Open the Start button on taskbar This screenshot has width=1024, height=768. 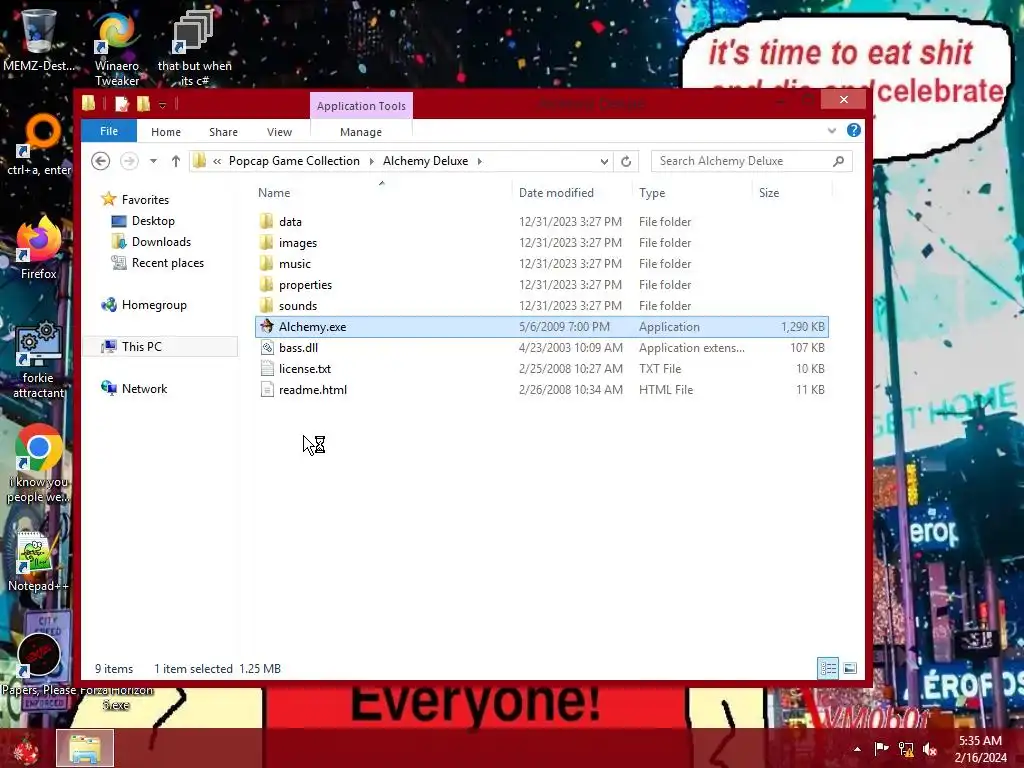pos(26,748)
